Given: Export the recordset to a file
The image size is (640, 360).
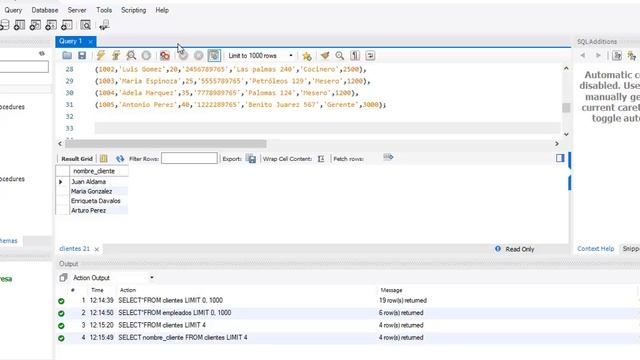Looking at the screenshot, I should point(251,159).
